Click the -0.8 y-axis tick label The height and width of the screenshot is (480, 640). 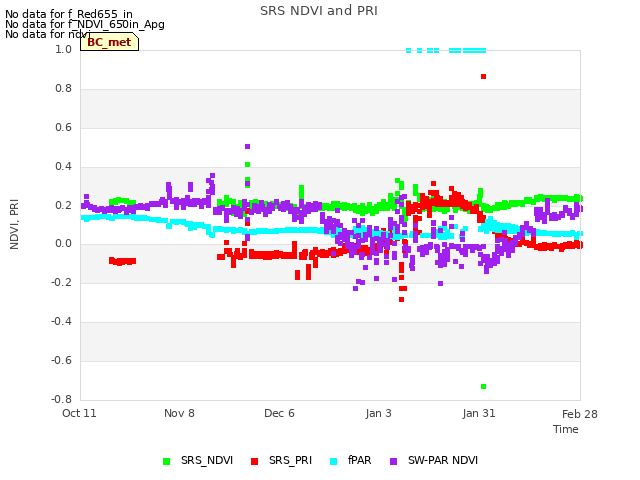click(x=62, y=399)
